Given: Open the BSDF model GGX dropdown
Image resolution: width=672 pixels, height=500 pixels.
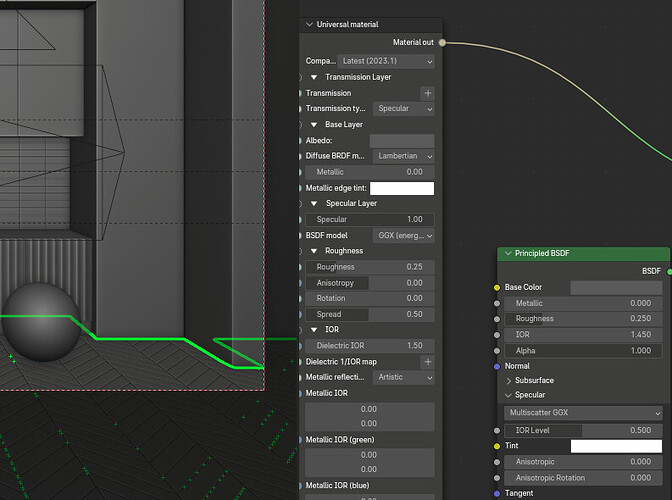Looking at the screenshot, I should [x=403, y=236].
